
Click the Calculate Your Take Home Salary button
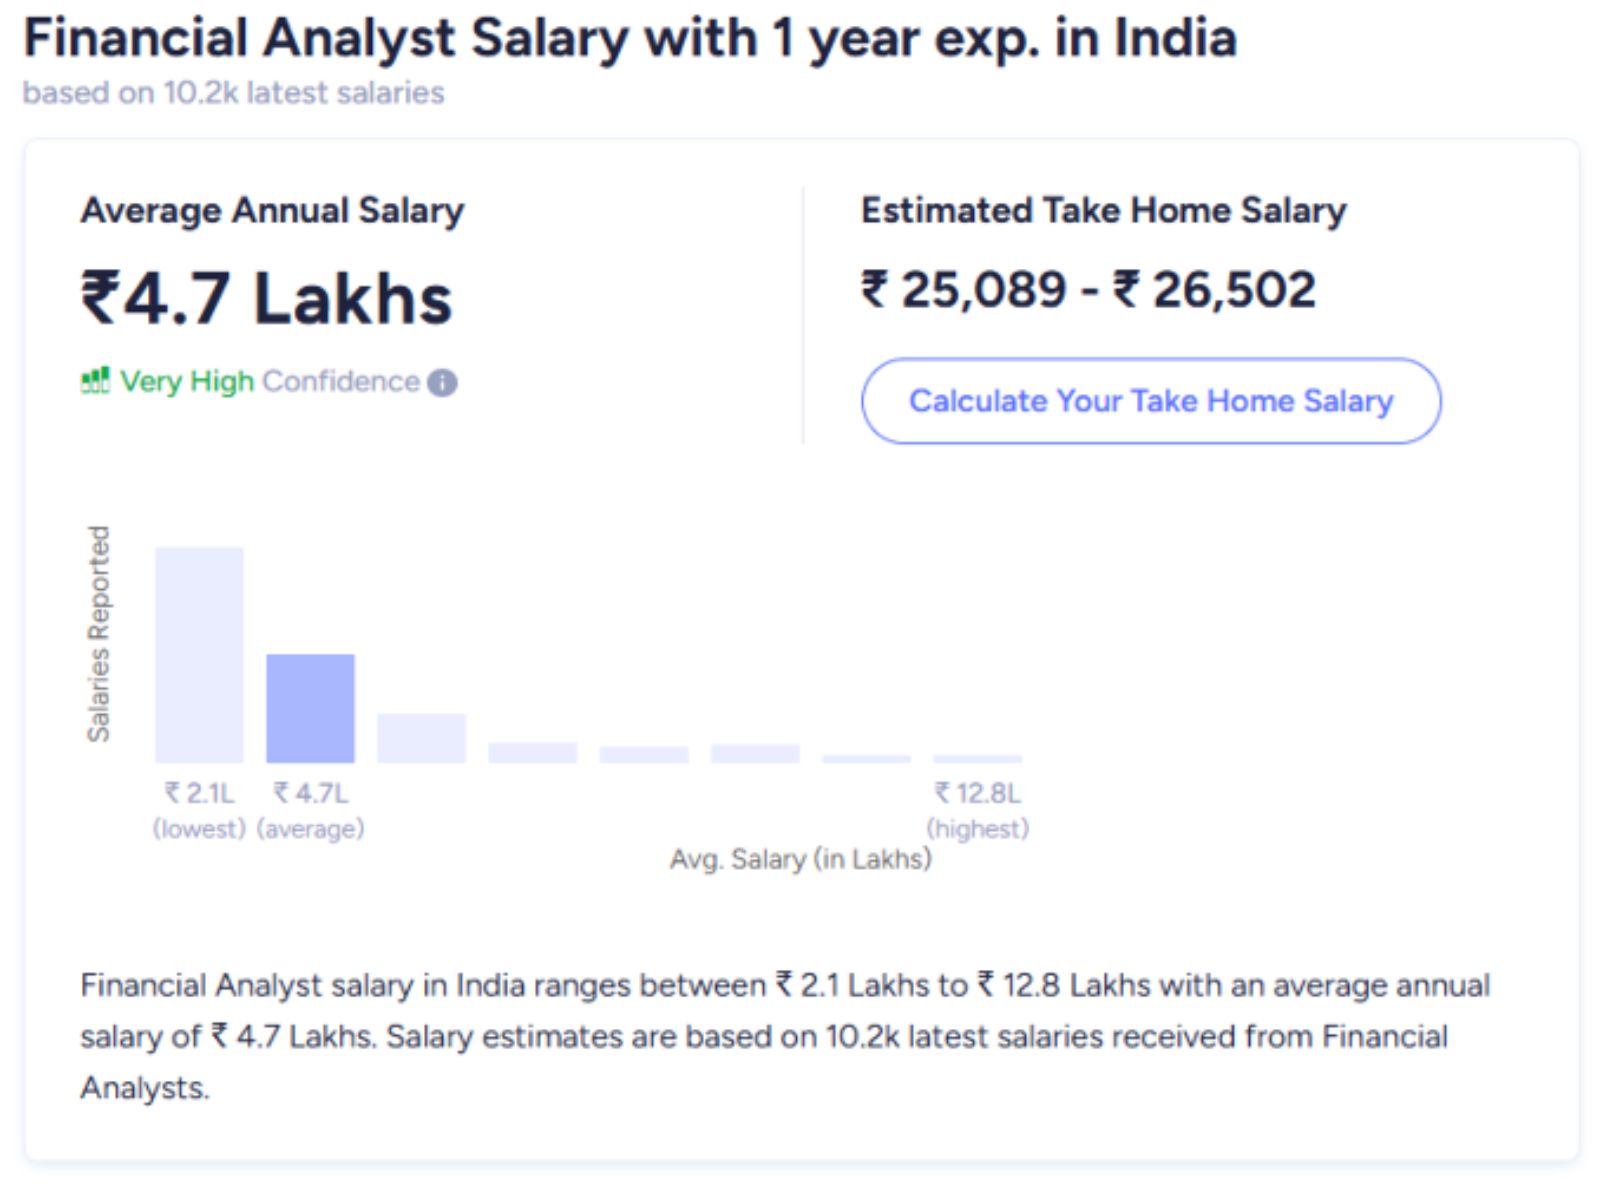pyautogui.click(x=1150, y=401)
